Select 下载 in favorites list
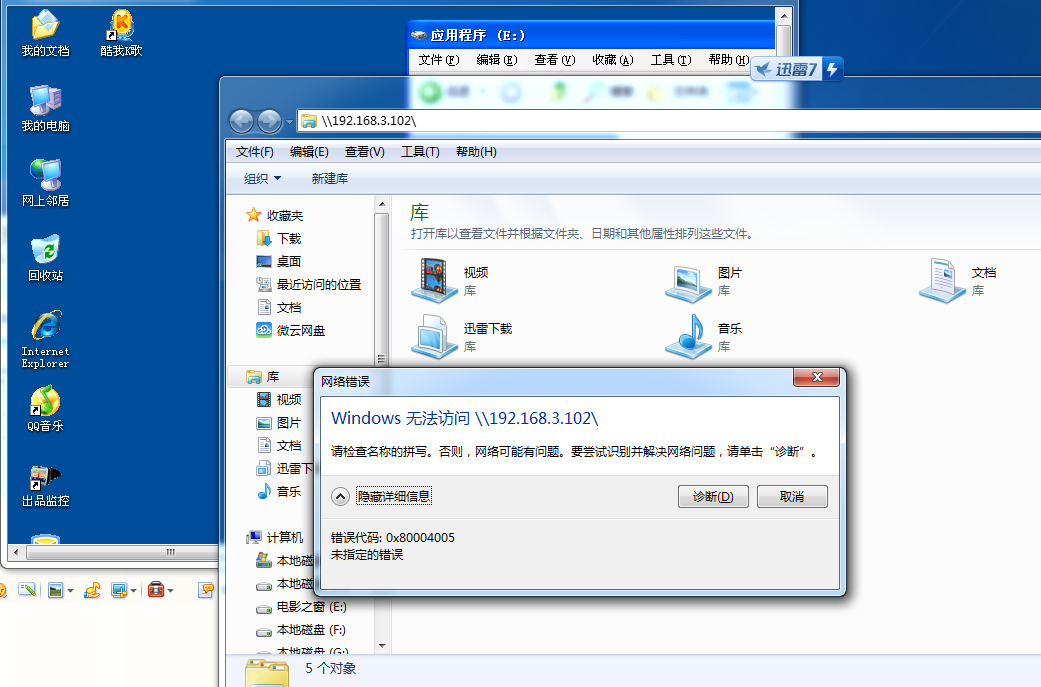 [x=279, y=238]
